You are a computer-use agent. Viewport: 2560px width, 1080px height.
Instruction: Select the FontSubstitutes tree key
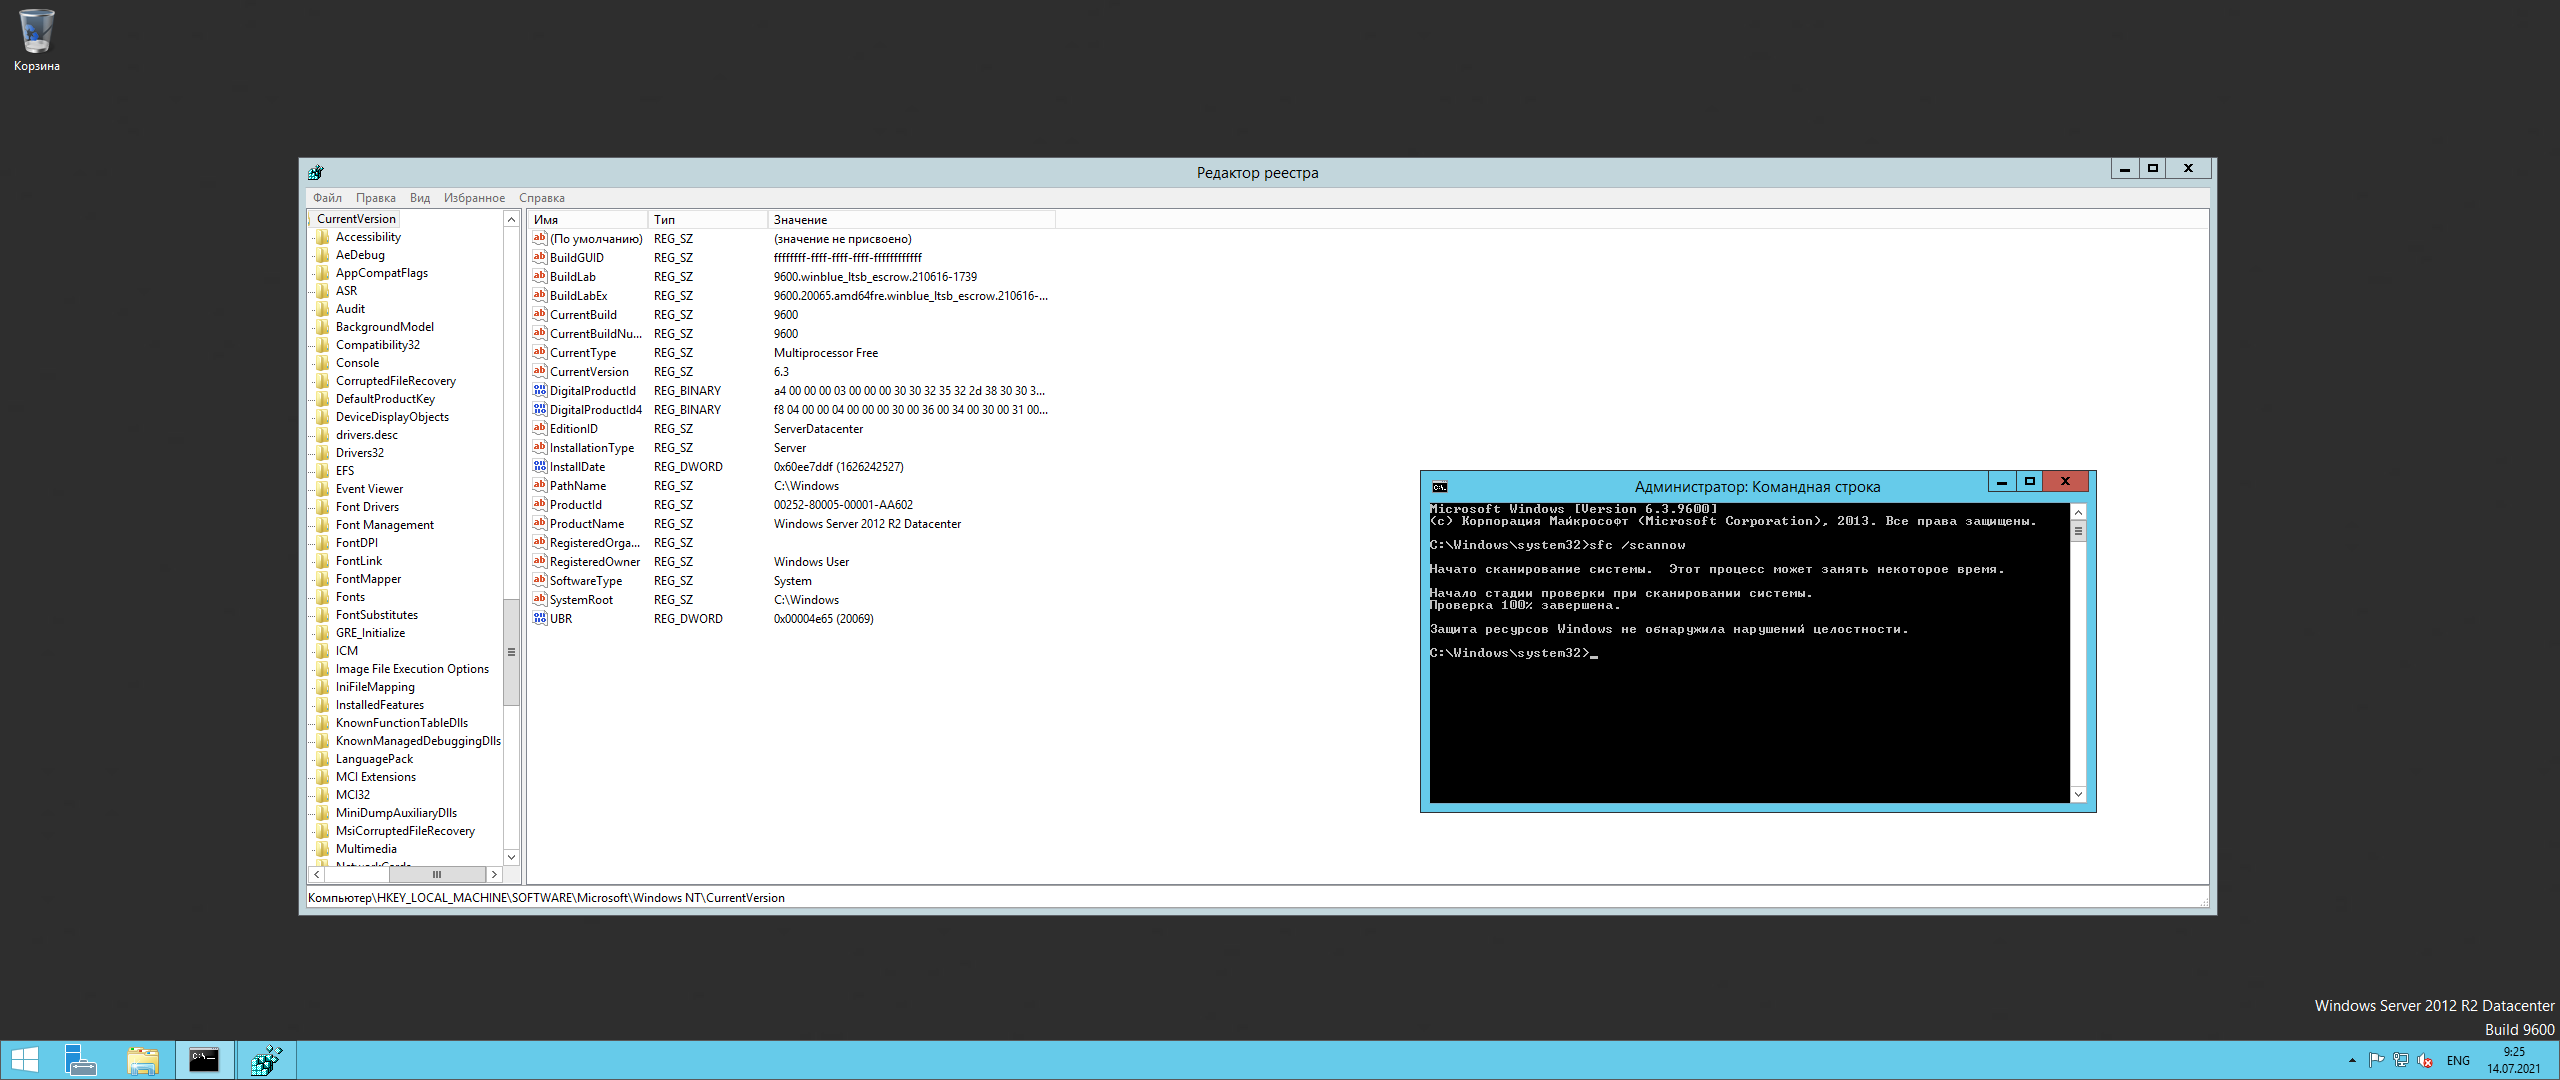coord(377,615)
